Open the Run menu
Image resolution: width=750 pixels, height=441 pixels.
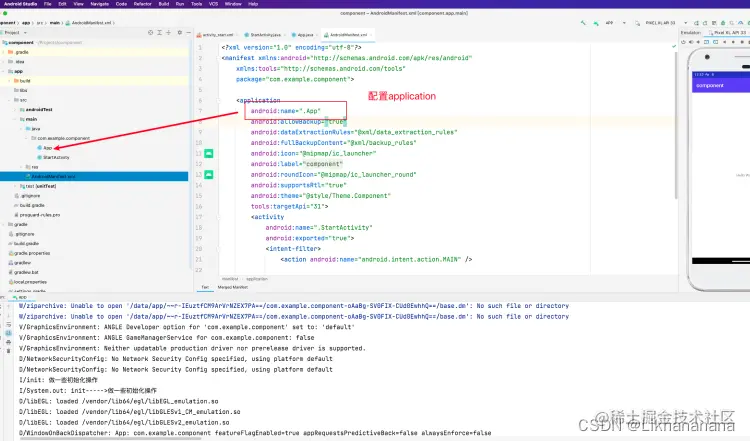coord(180,4)
